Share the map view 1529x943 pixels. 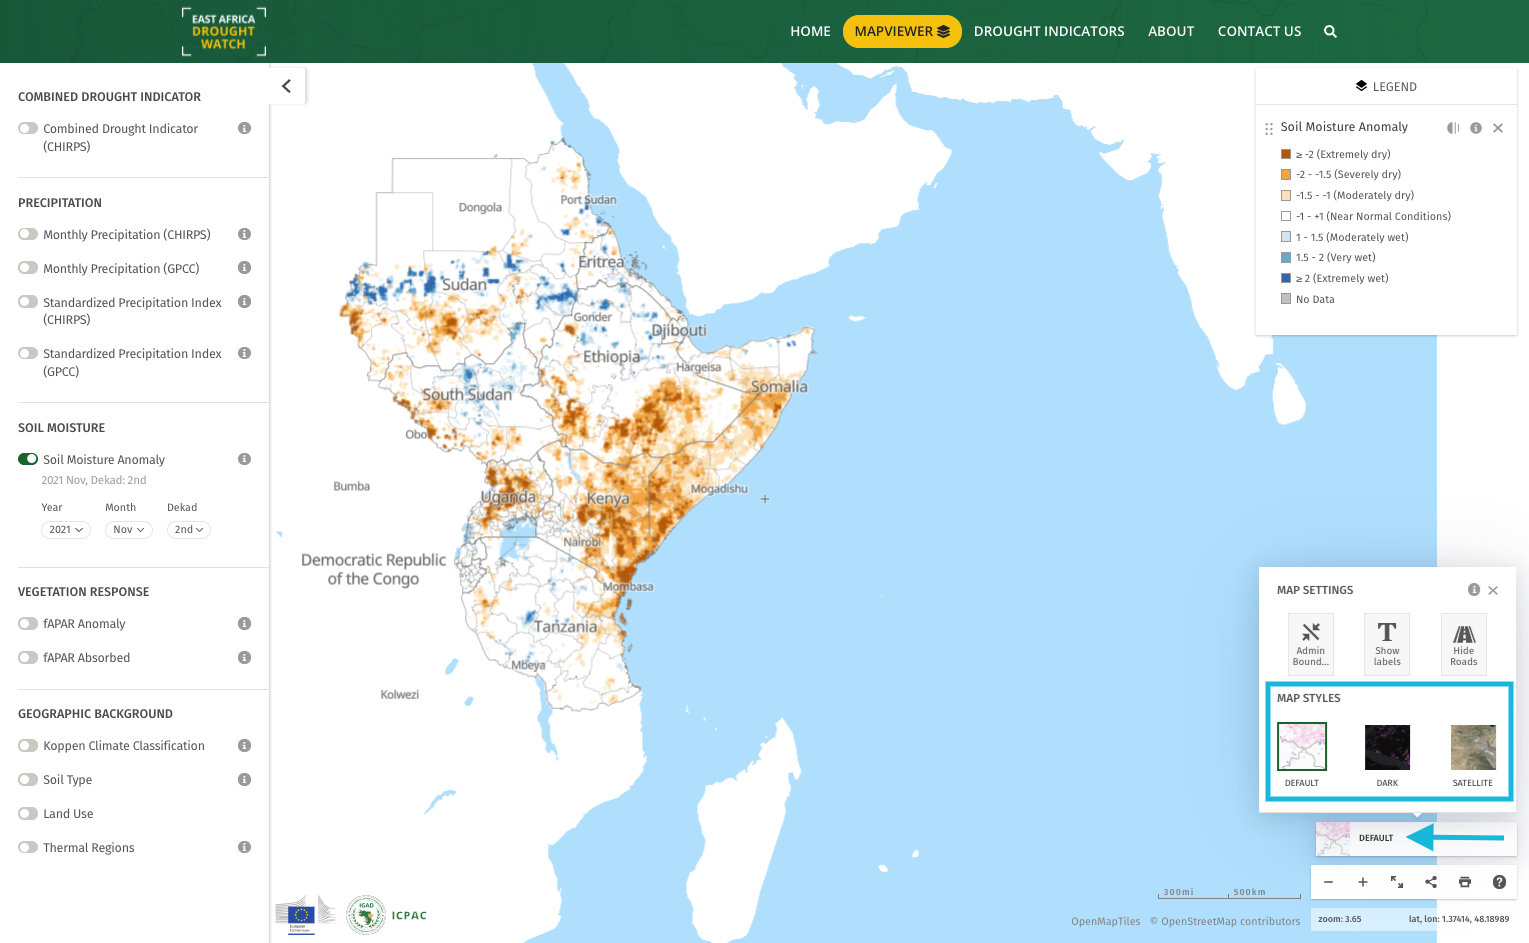tap(1431, 882)
